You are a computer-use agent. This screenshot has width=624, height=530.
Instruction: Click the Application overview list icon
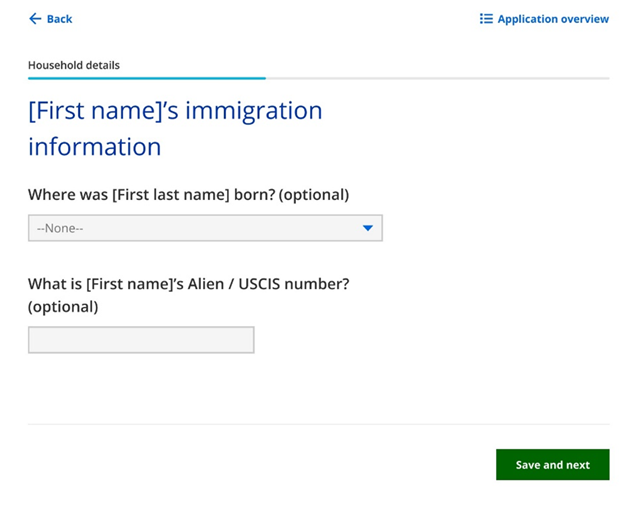(x=486, y=19)
